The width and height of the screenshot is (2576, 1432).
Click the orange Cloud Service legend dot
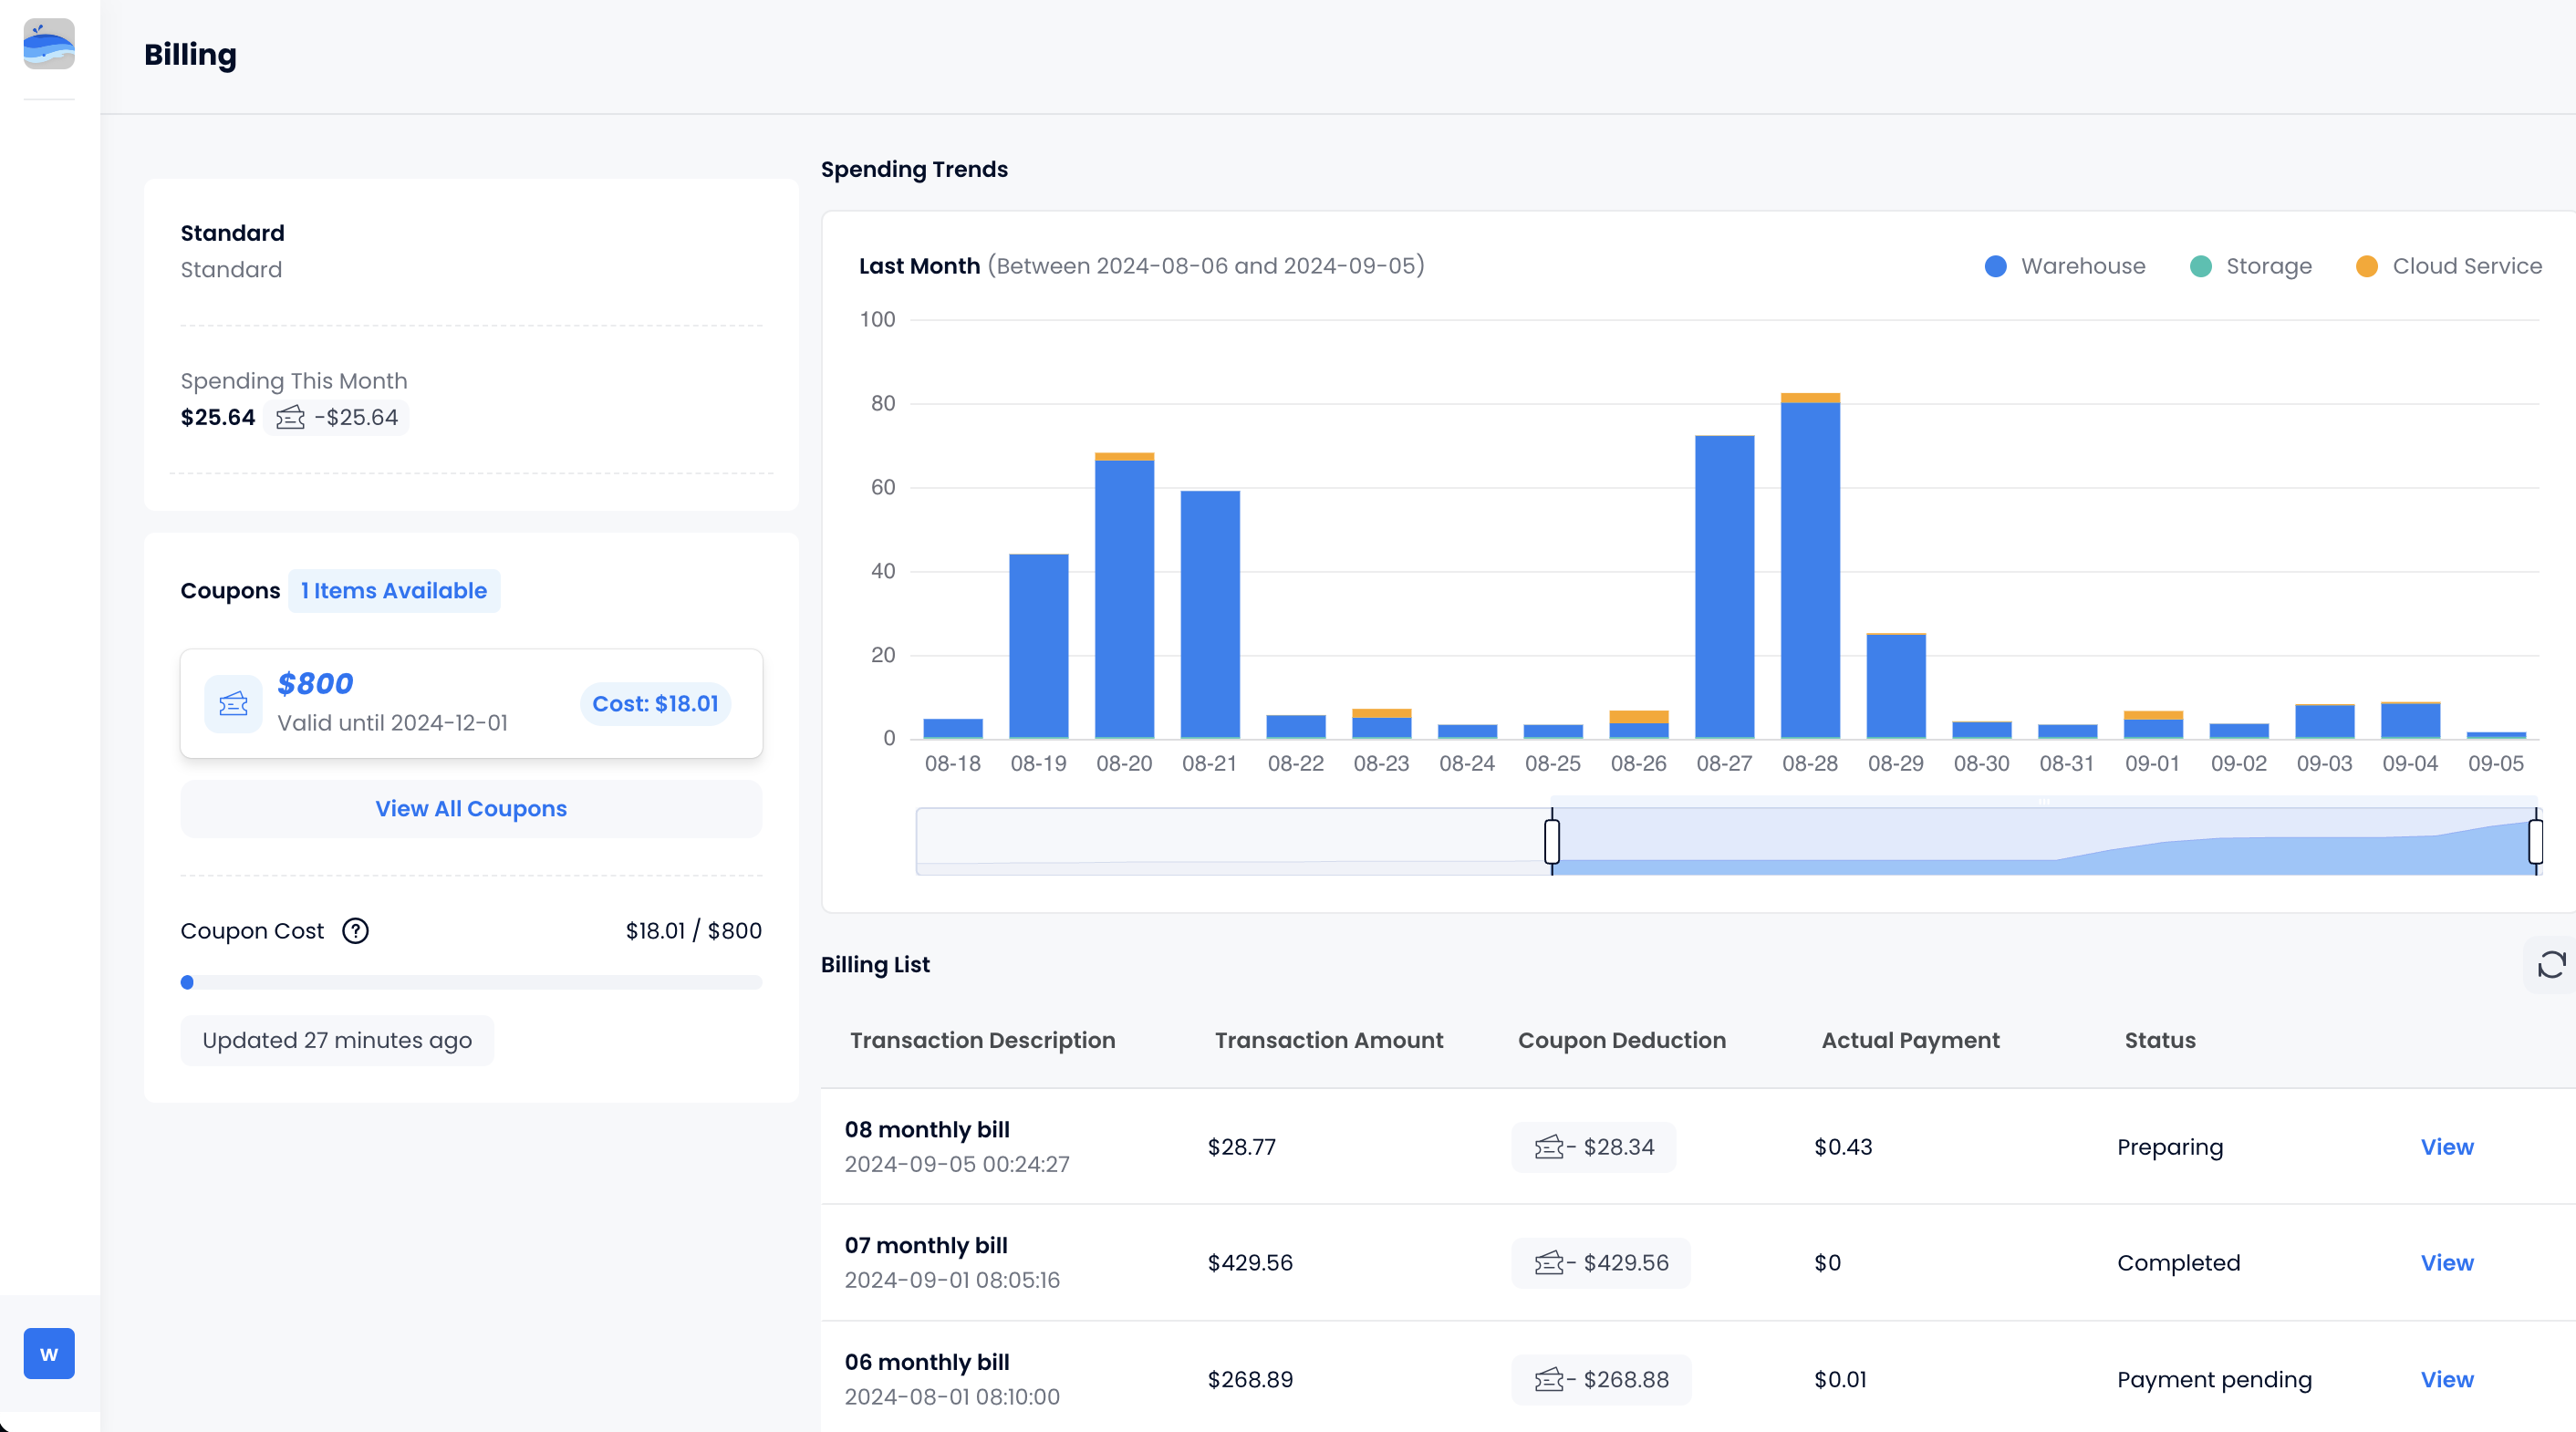pyautogui.click(x=2366, y=266)
